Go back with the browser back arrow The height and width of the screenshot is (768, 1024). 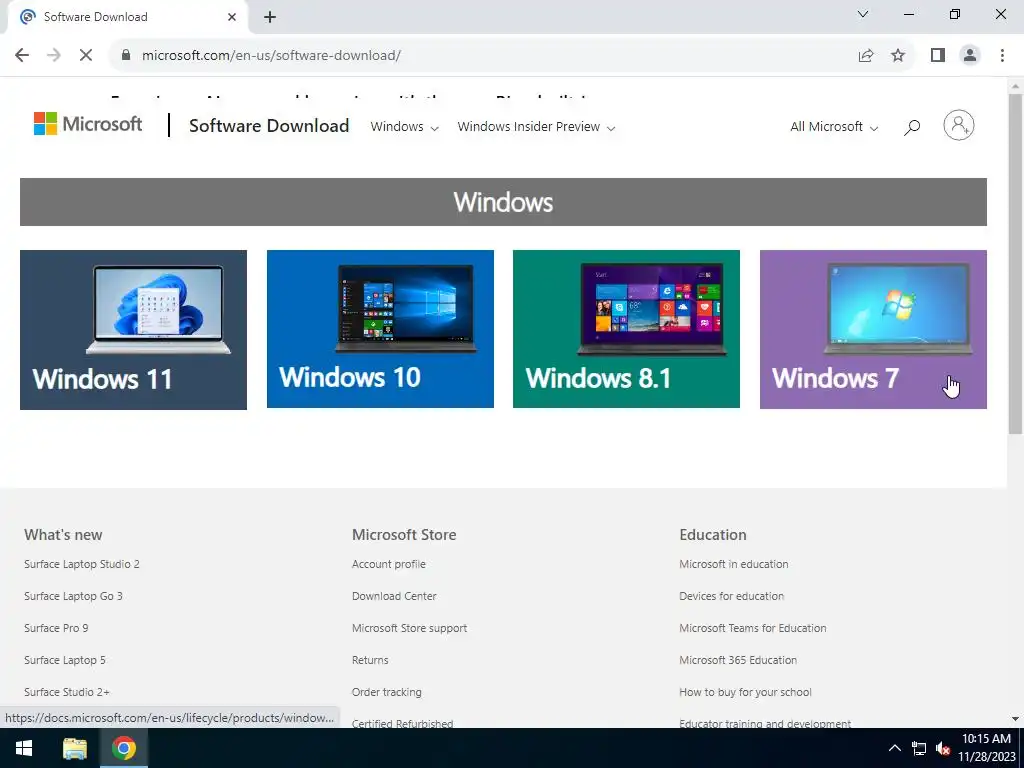tap(22, 56)
